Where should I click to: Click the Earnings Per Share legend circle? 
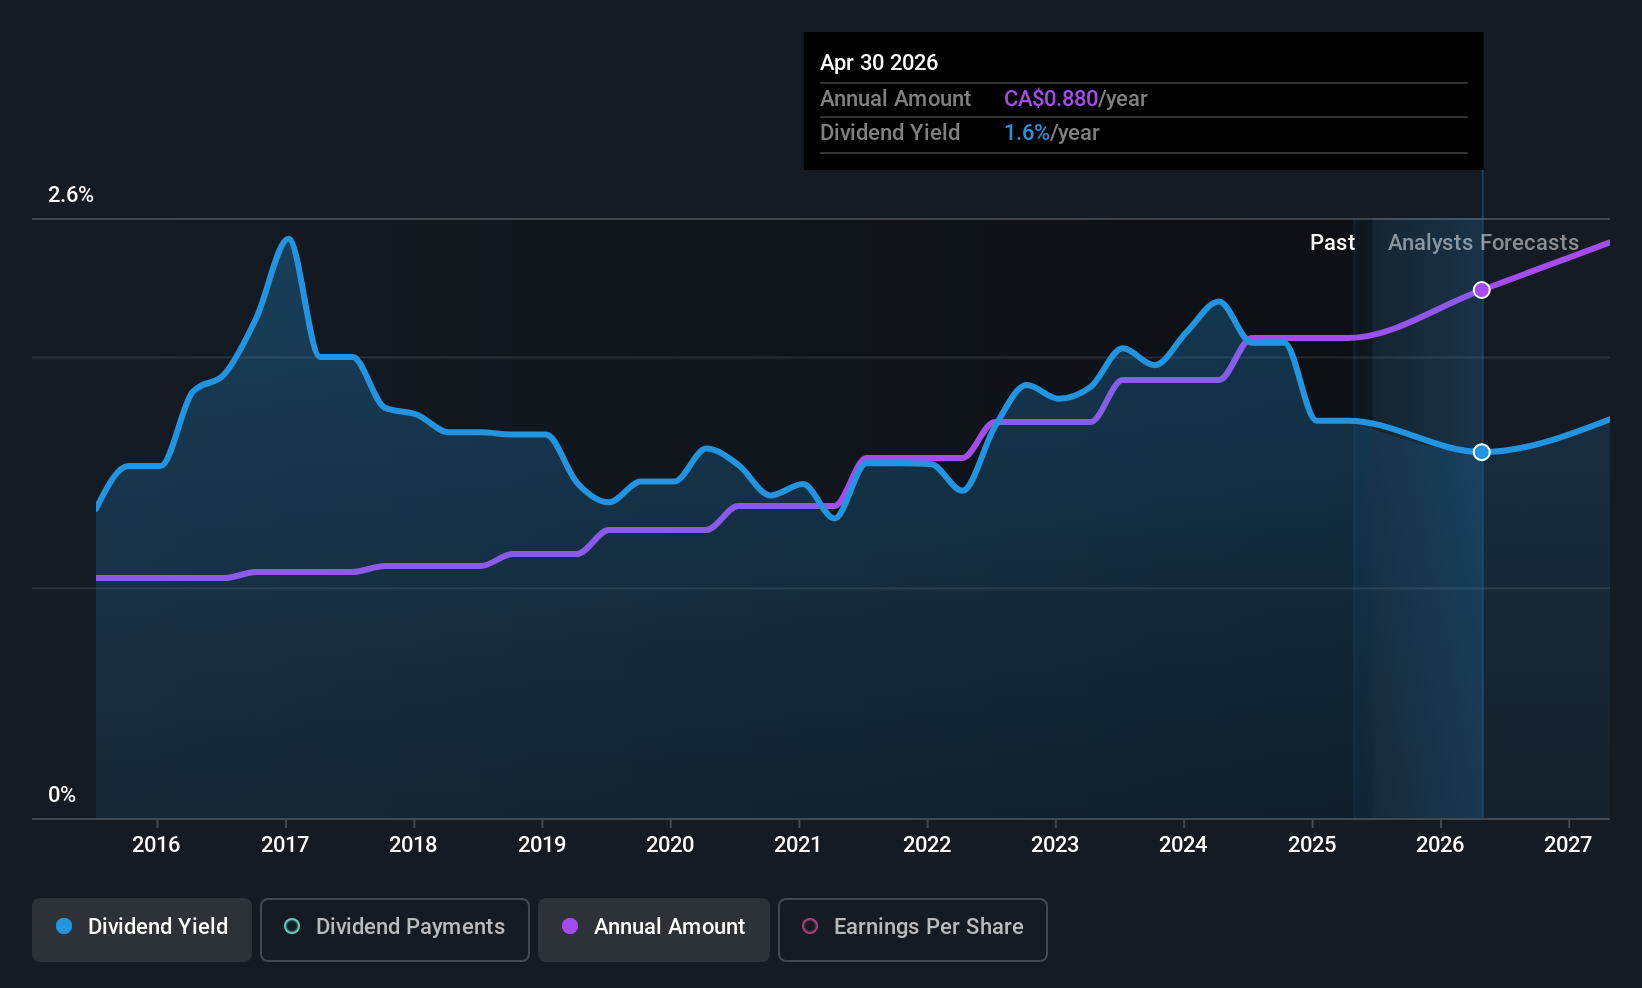point(810,927)
